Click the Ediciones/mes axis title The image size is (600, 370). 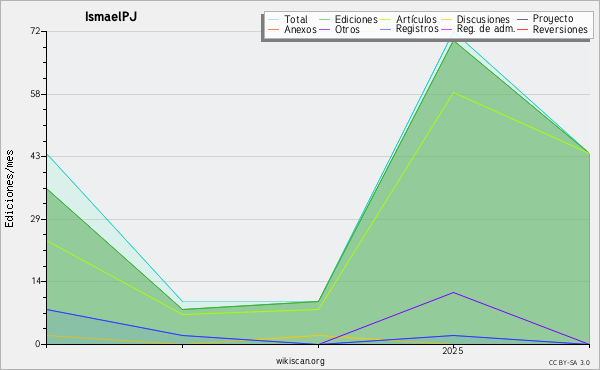[x=9, y=189]
